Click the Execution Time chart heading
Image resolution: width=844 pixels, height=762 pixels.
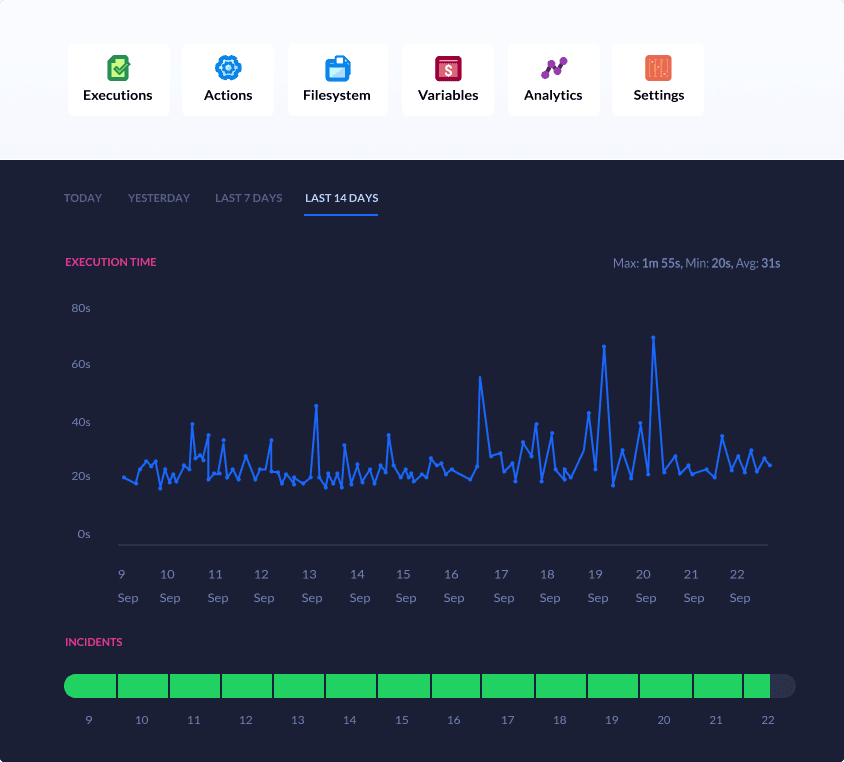click(110, 262)
